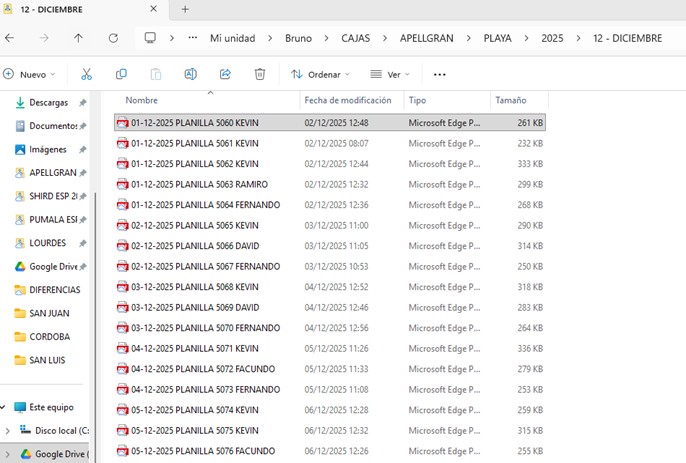
Task: Close the 12 - DICIEMBRE tab
Action: 154,9
